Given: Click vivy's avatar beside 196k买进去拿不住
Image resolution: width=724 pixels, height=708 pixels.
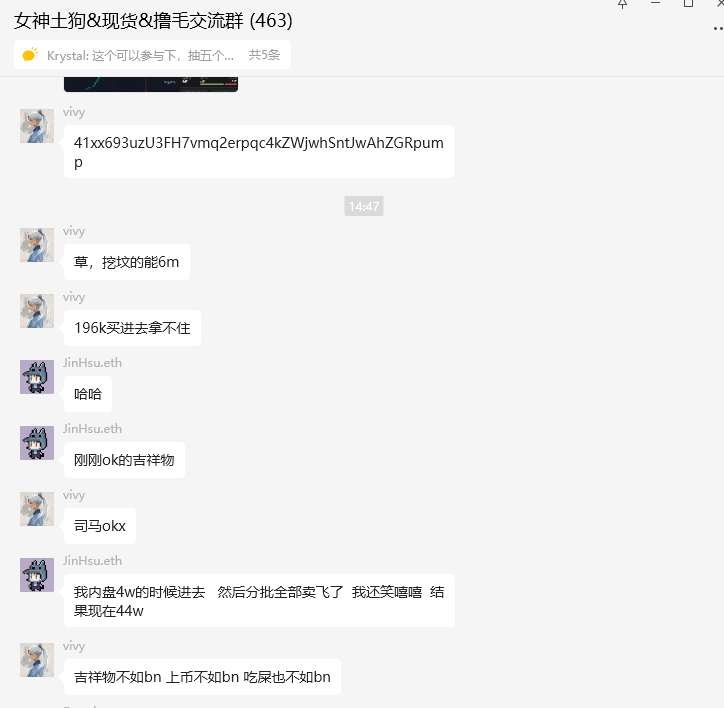Looking at the screenshot, I should pyautogui.click(x=37, y=311).
